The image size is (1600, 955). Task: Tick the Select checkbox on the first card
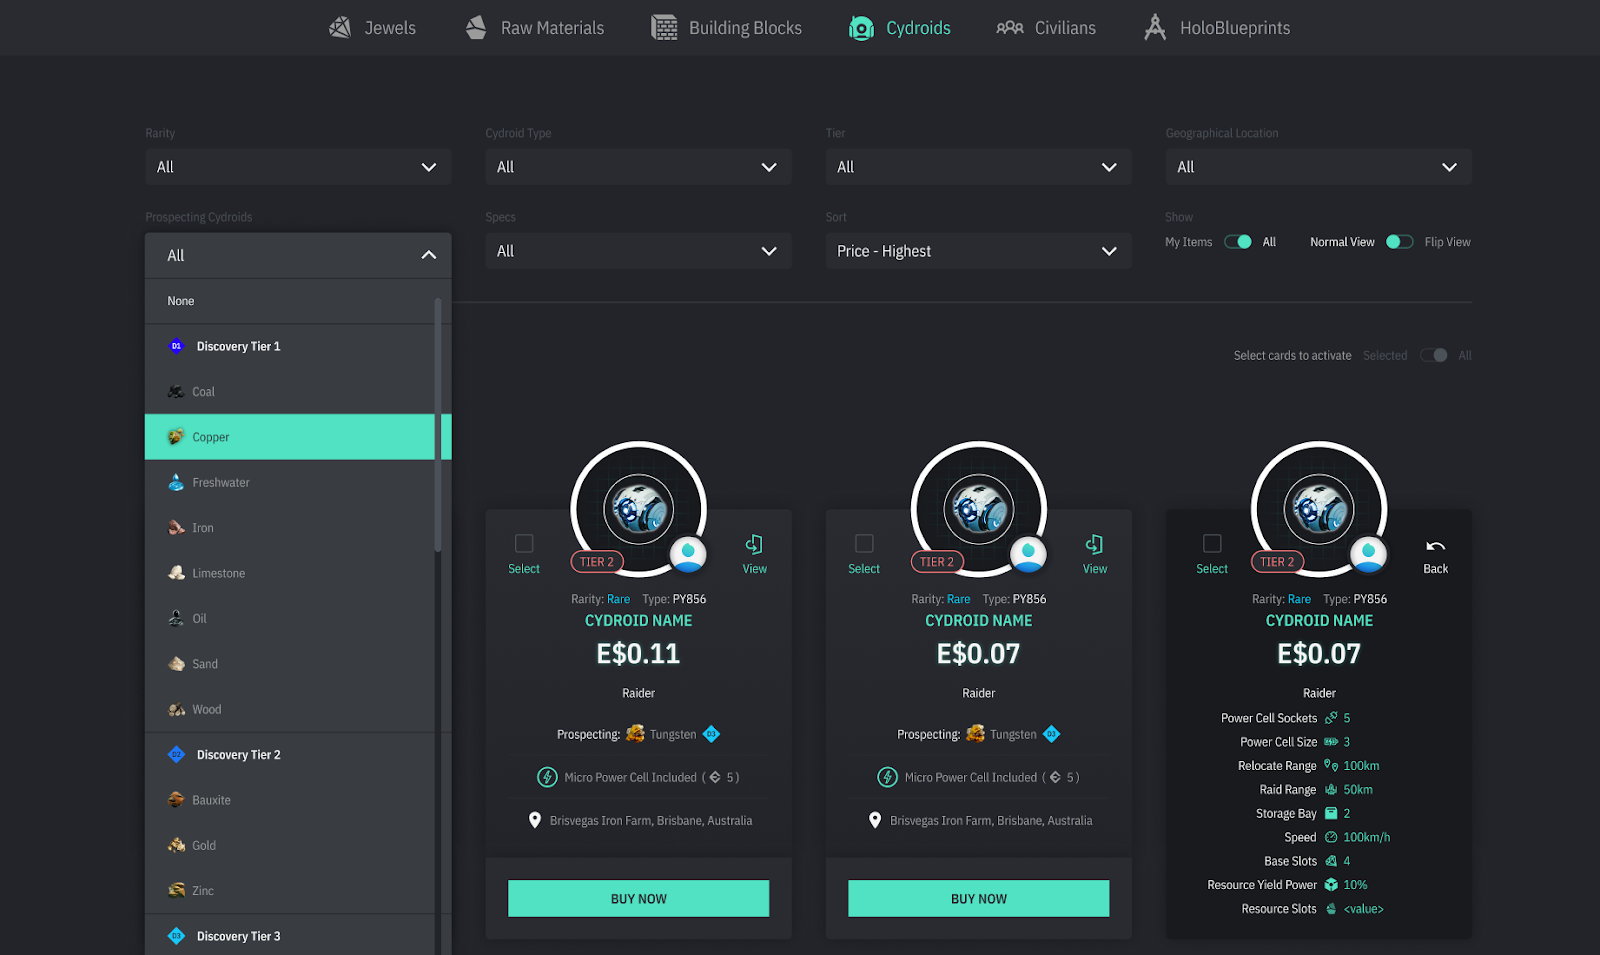[x=524, y=543]
